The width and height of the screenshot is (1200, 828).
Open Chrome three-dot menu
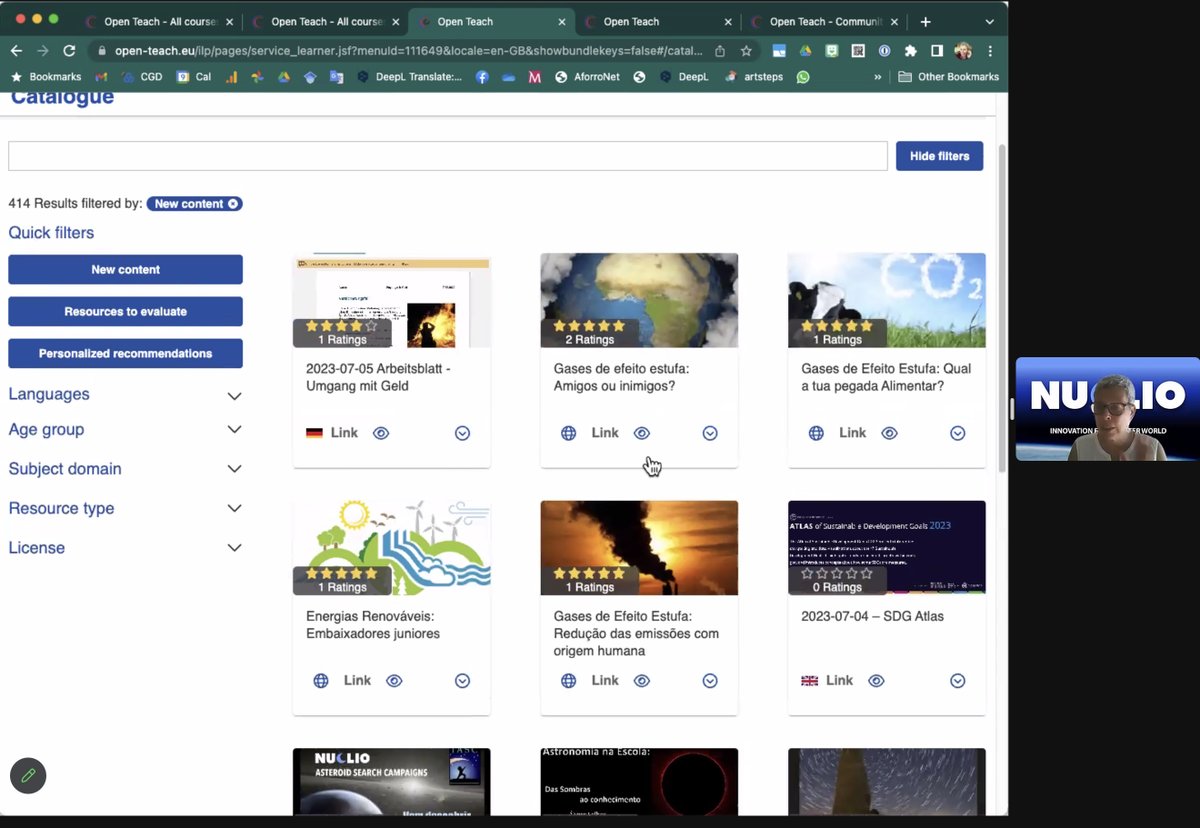pyautogui.click(x=990, y=51)
